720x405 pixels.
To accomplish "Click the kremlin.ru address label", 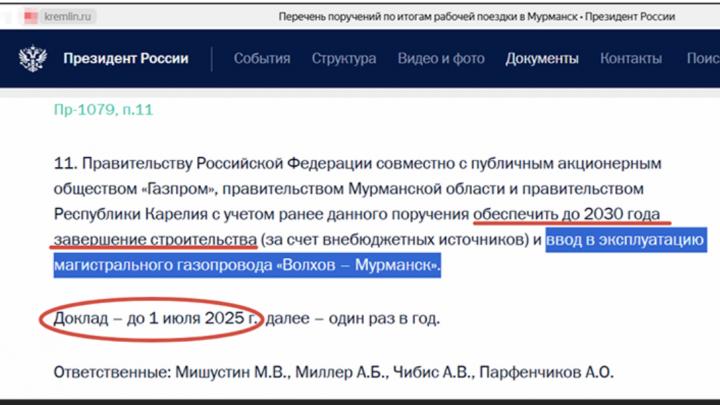I will [68, 17].
